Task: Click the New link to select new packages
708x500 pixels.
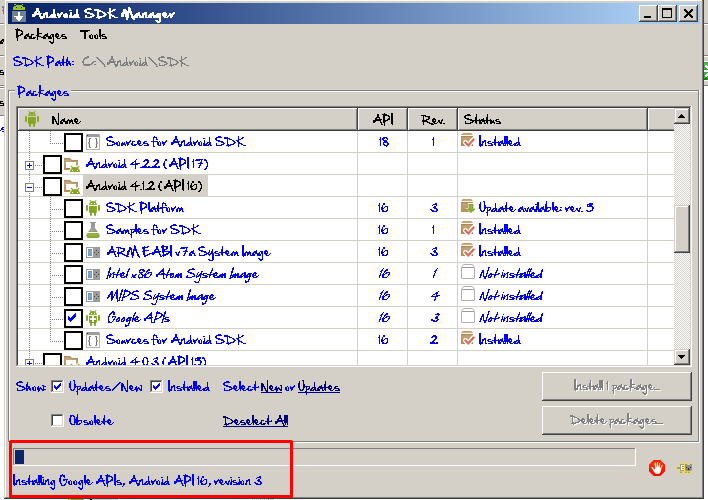Action: click(271, 387)
